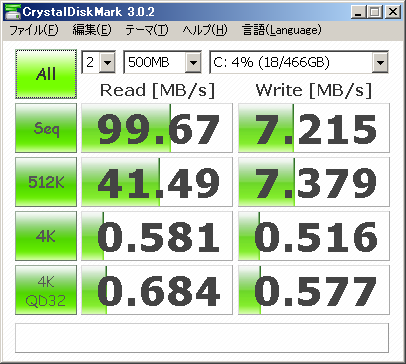Open the ヘルプ(H) menu
Screen dimensions: 406x364
click(x=205, y=30)
